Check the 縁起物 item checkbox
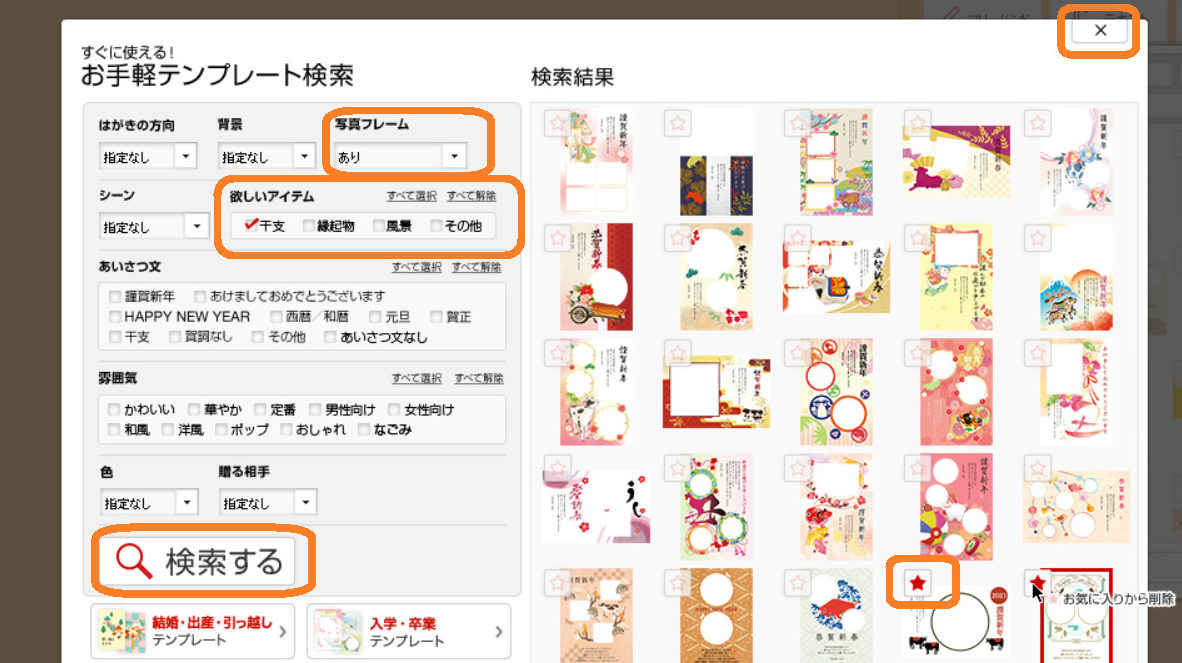The height and width of the screenshot is (663, 1182). (308, 225)
